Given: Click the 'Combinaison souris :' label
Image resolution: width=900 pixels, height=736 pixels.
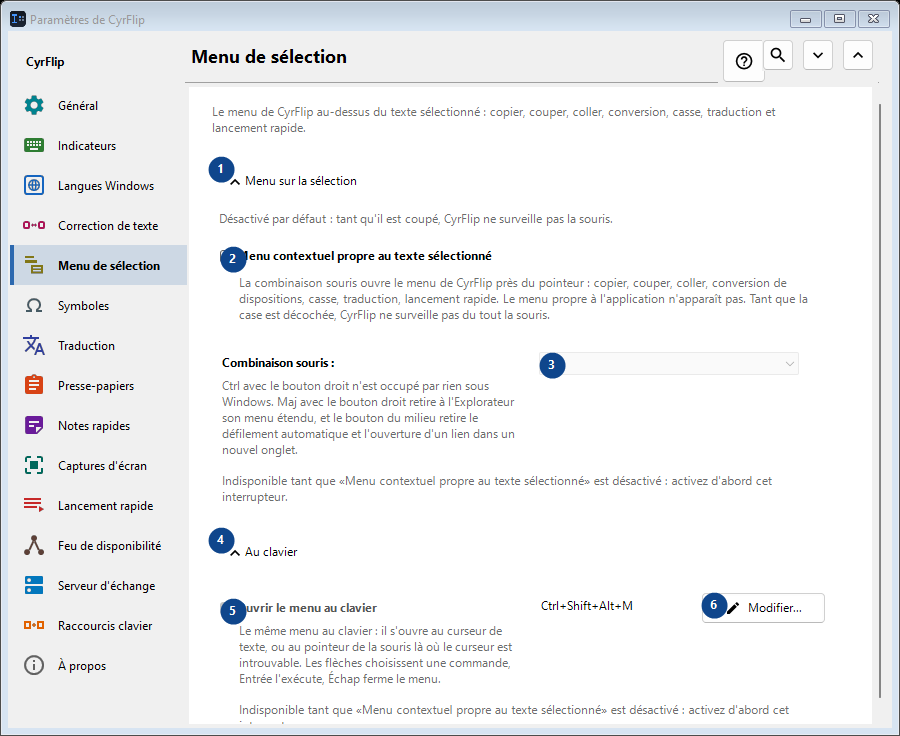Looking at the screenshot, I should click(x=278, y=363).
